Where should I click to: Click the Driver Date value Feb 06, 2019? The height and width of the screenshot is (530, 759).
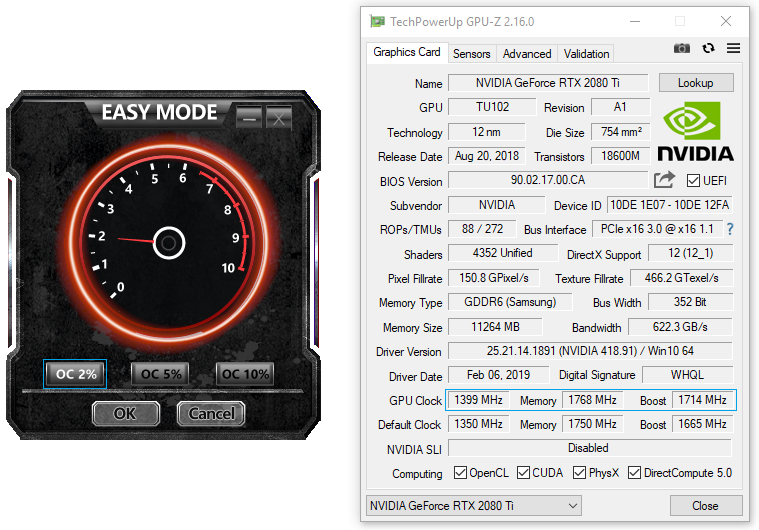click(498, 375)
